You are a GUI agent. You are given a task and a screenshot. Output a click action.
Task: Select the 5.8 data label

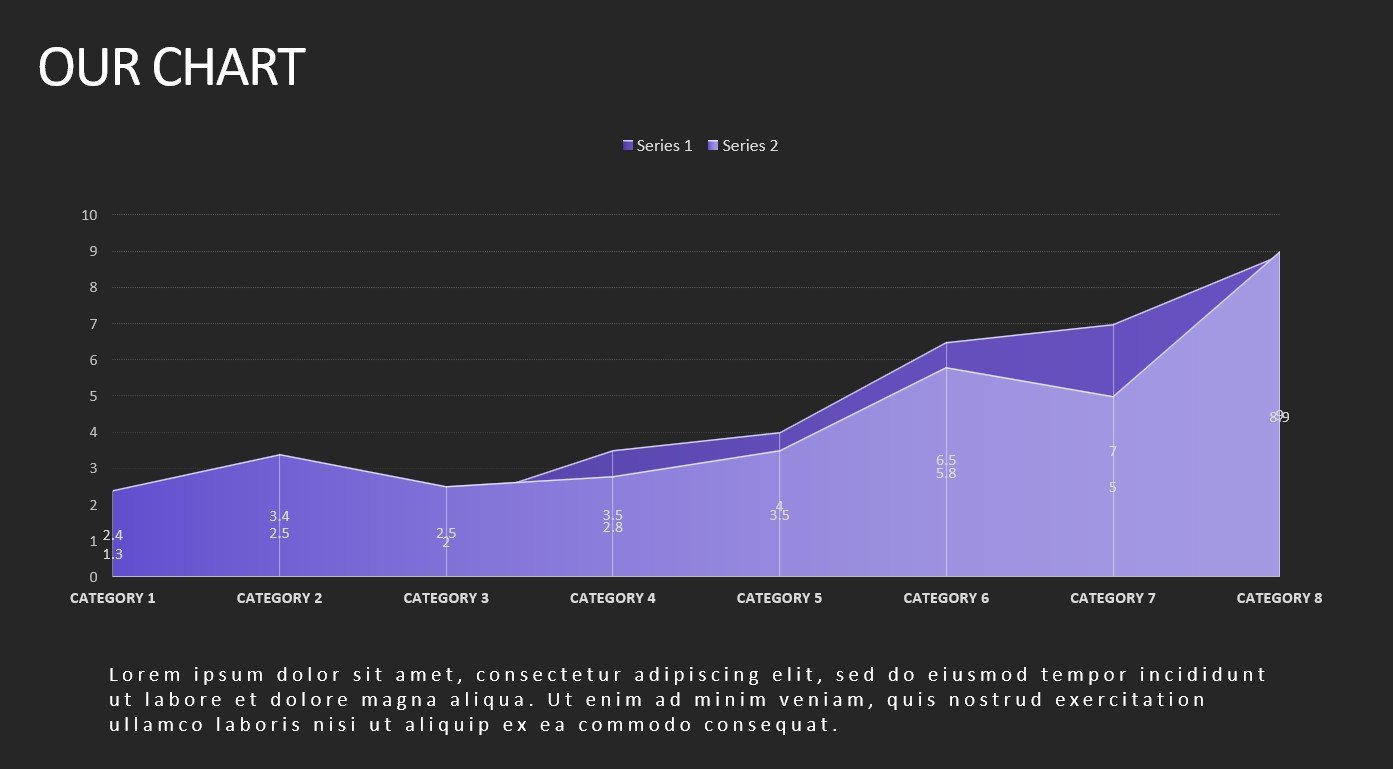tap(946, 474)
